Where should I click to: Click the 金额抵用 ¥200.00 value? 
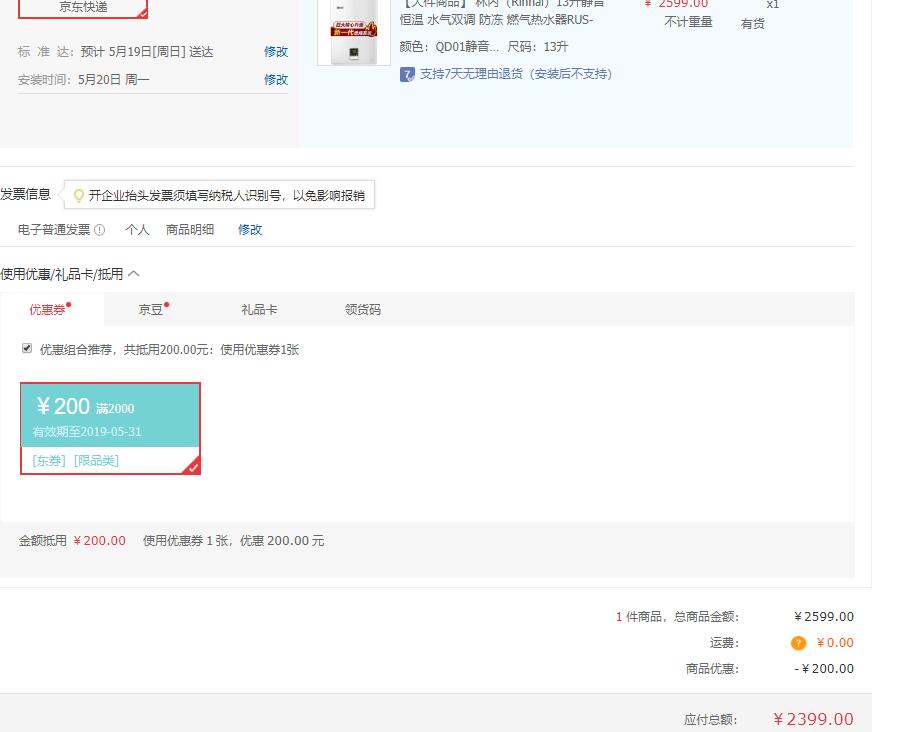click(99, 541)
